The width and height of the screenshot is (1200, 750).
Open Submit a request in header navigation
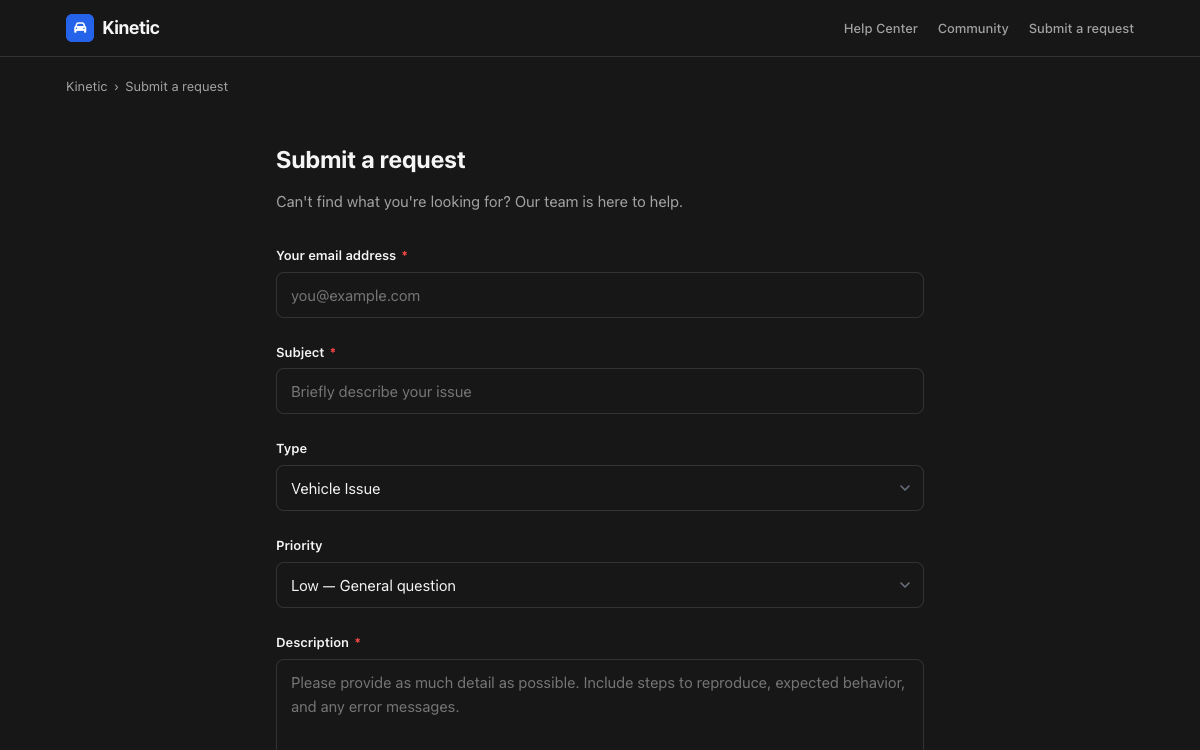1081,28
